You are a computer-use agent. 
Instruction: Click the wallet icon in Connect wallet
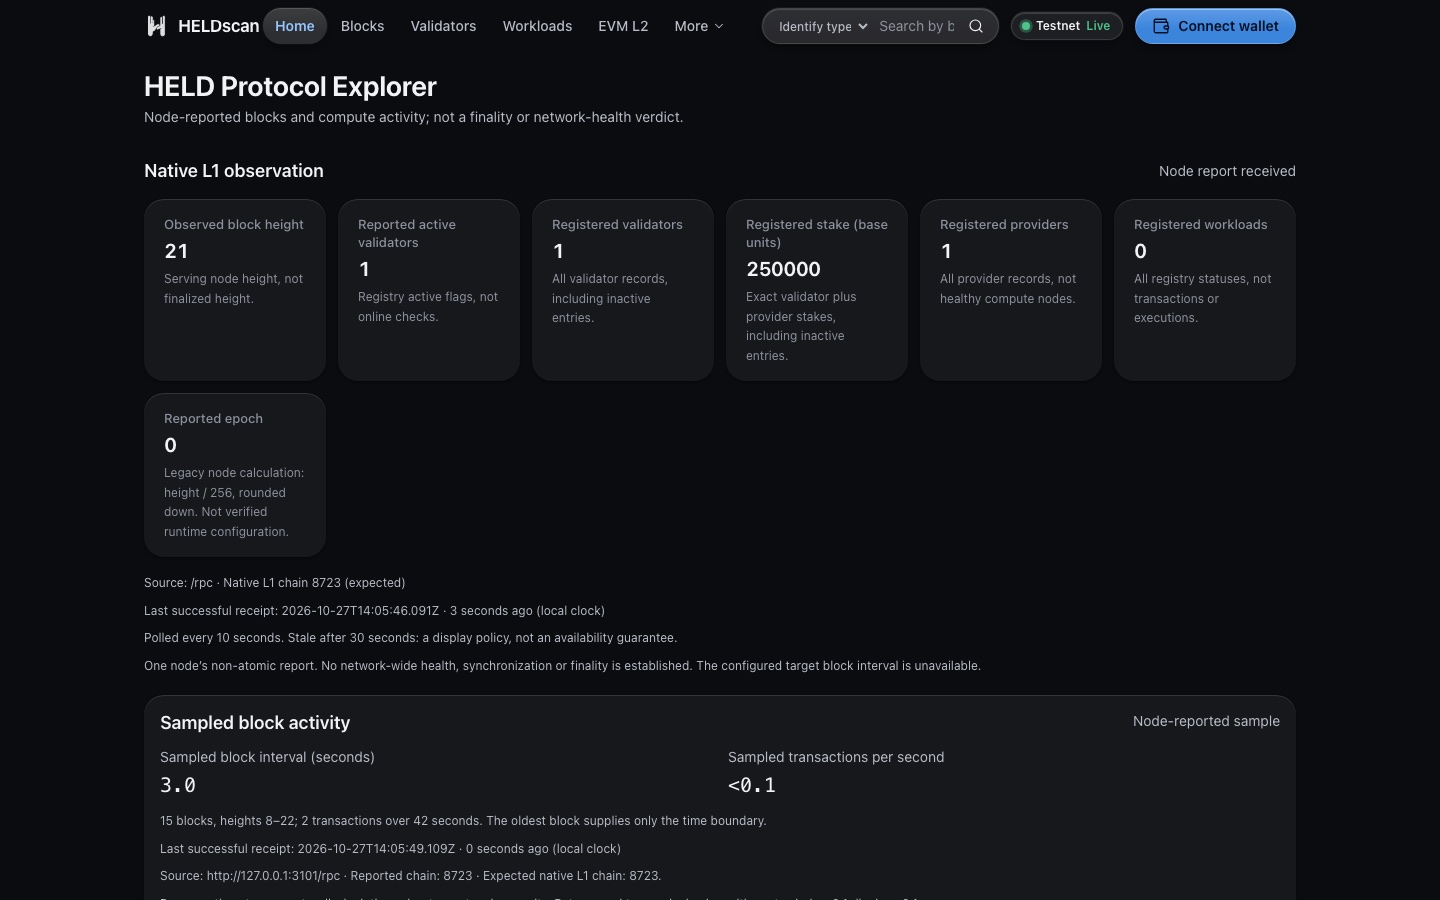pyautogui.click(x=1161, y=26)
